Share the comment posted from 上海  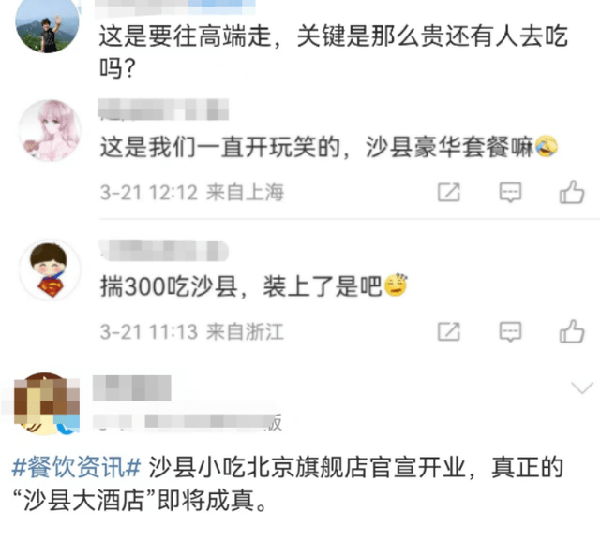coord(448,192)
